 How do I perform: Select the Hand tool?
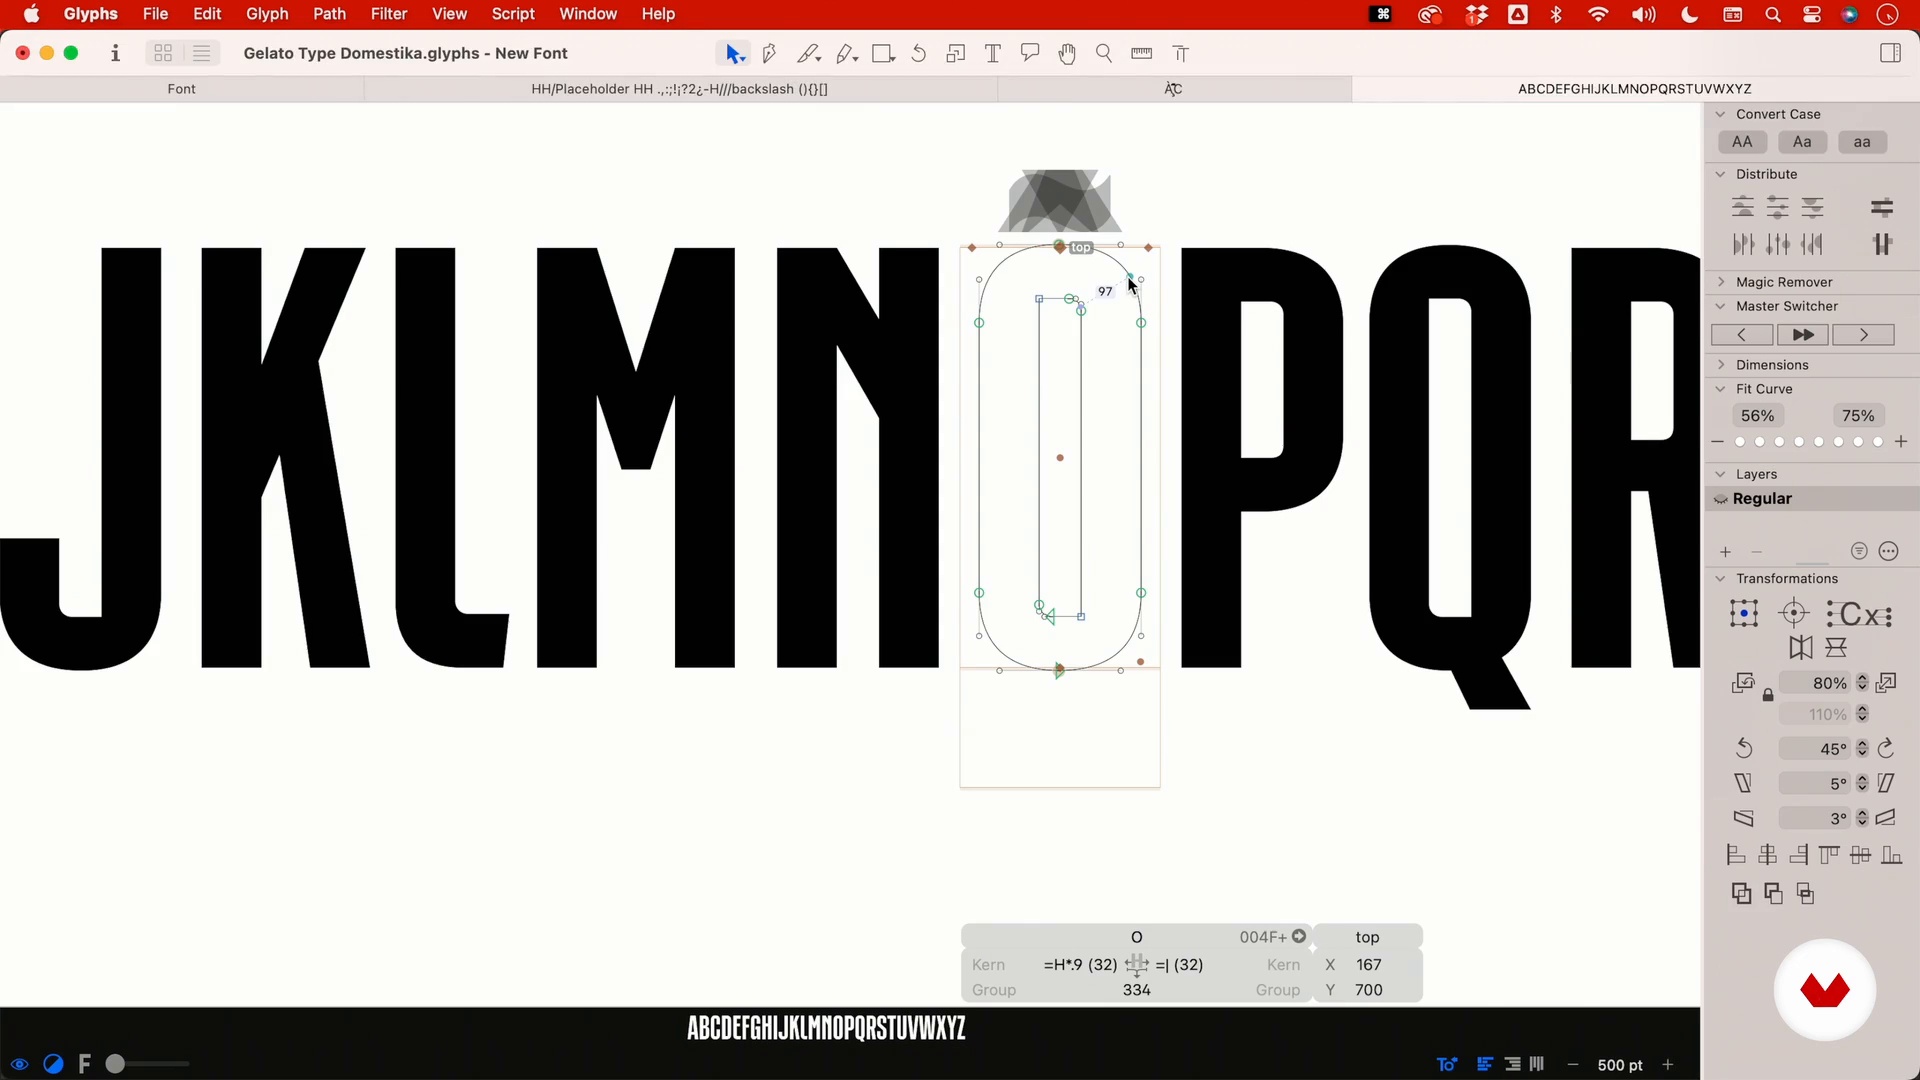(x=1067, y=54)
